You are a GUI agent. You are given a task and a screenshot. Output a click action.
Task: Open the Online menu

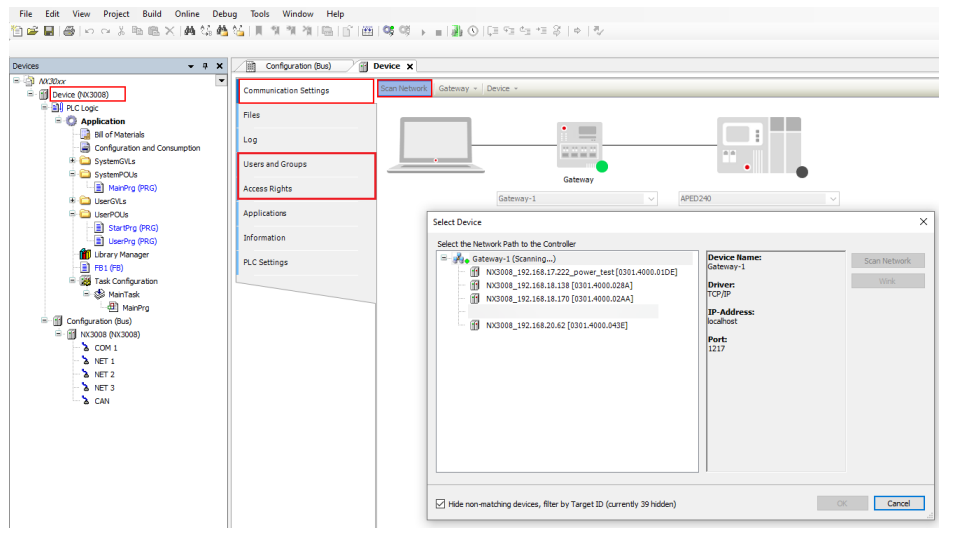[x=187, y=14]
